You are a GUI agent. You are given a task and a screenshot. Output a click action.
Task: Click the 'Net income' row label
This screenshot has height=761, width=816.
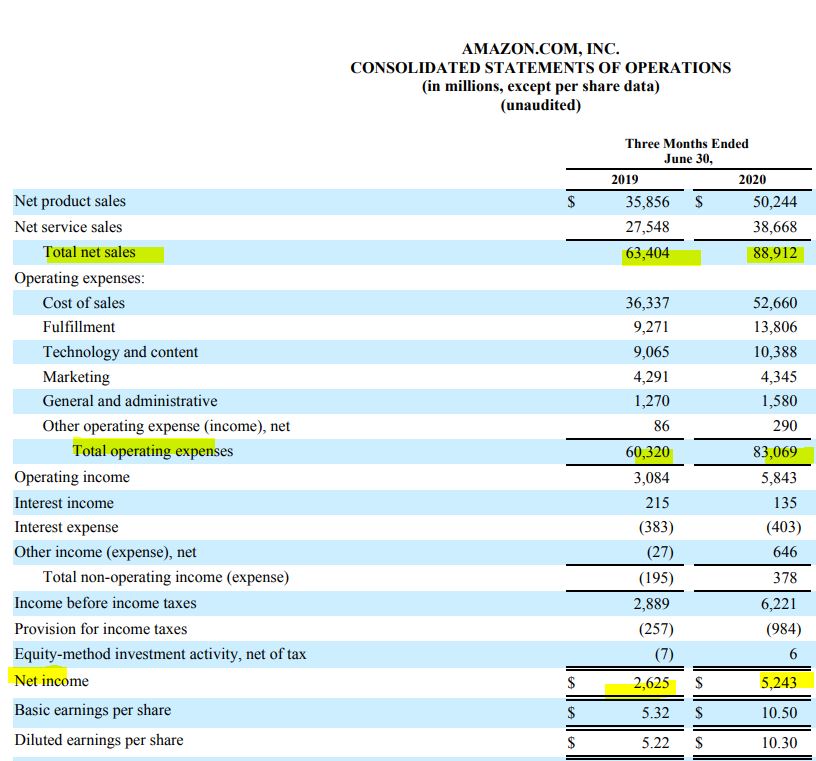coord(52,681)
